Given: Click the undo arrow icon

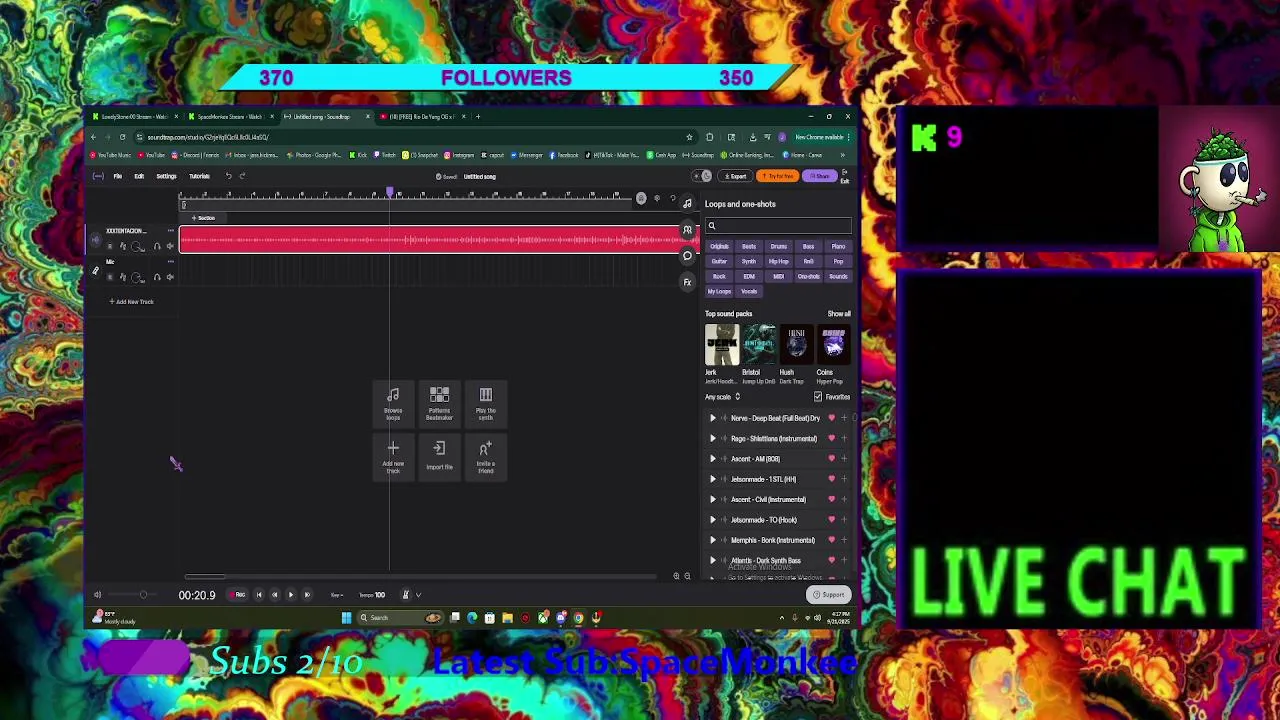Looking at the screenshot, I should pos(228,176).
